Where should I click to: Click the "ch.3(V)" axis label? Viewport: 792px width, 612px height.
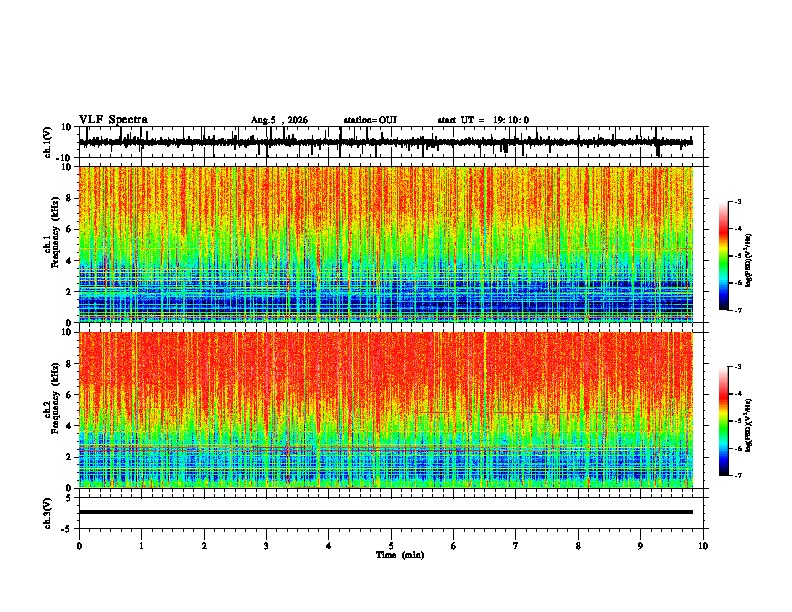pos(48,513)
